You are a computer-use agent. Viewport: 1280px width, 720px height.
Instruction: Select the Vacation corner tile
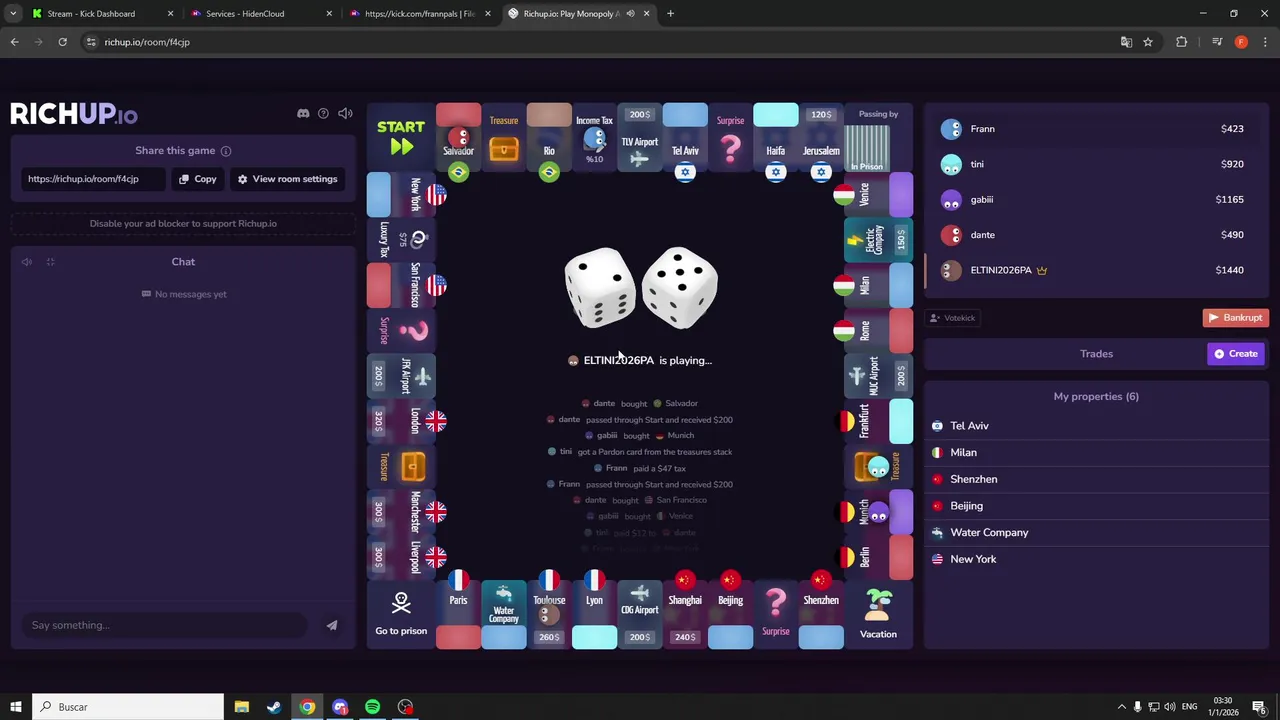[878, 613]
